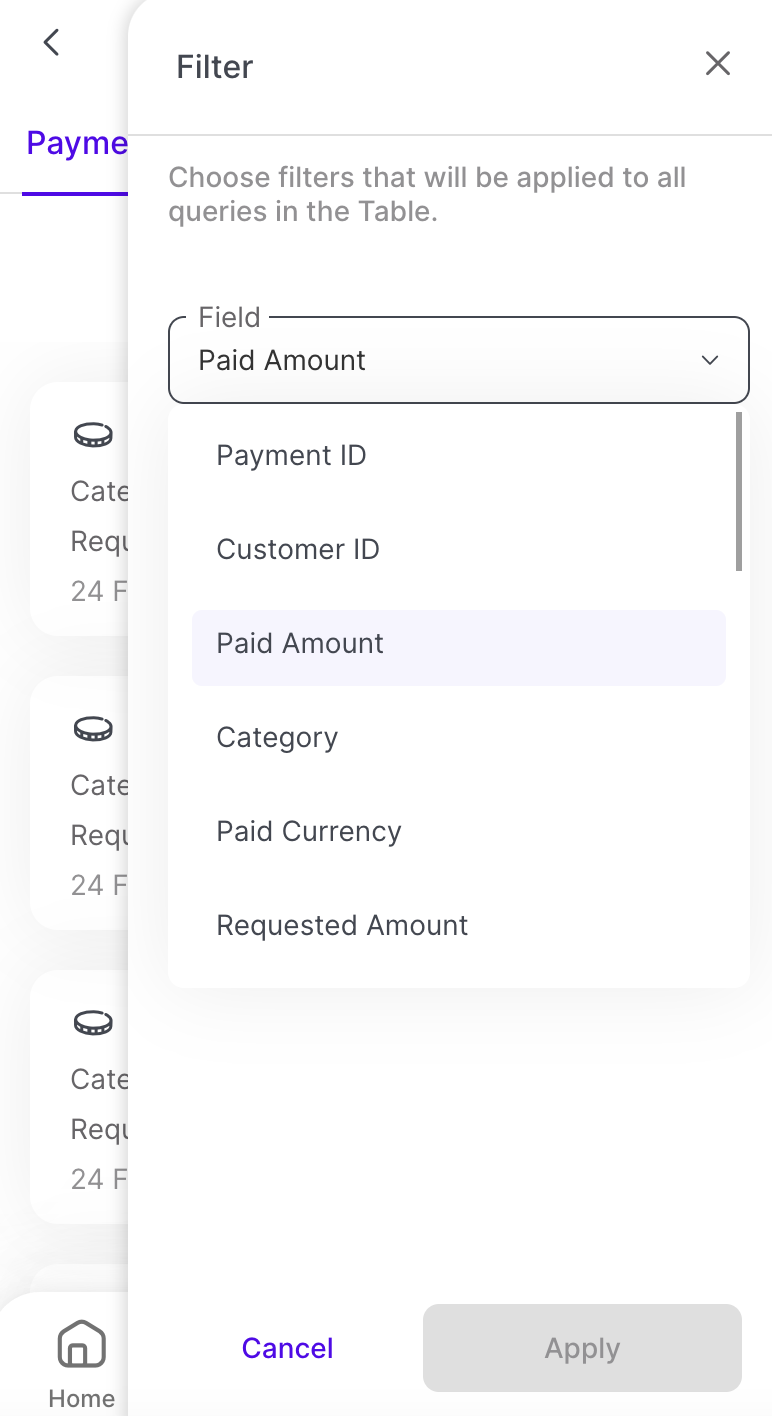Click the Home icon in bottom navigation
Viewport: 772px width, 1416px height.
[81, 1343]
